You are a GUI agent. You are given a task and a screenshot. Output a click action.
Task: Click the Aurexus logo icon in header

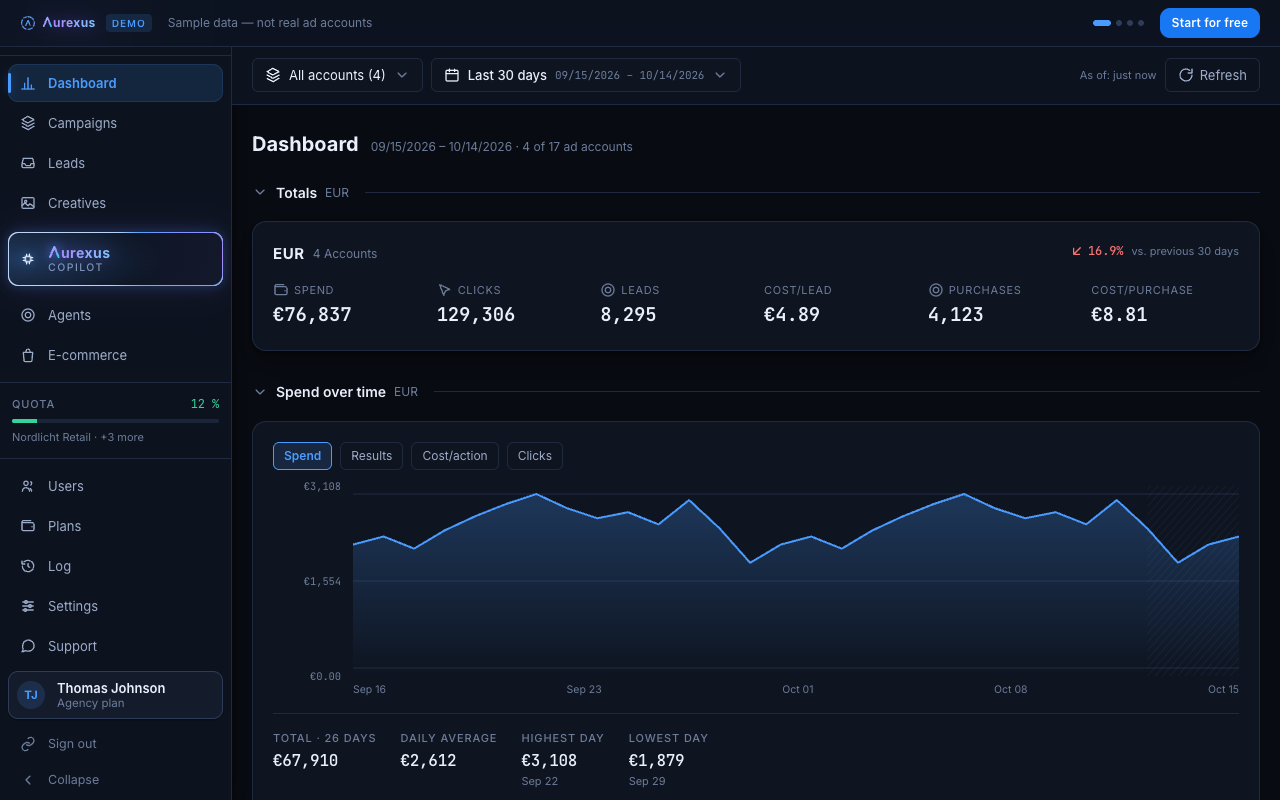pyautogui.click(x=28, y=23)
